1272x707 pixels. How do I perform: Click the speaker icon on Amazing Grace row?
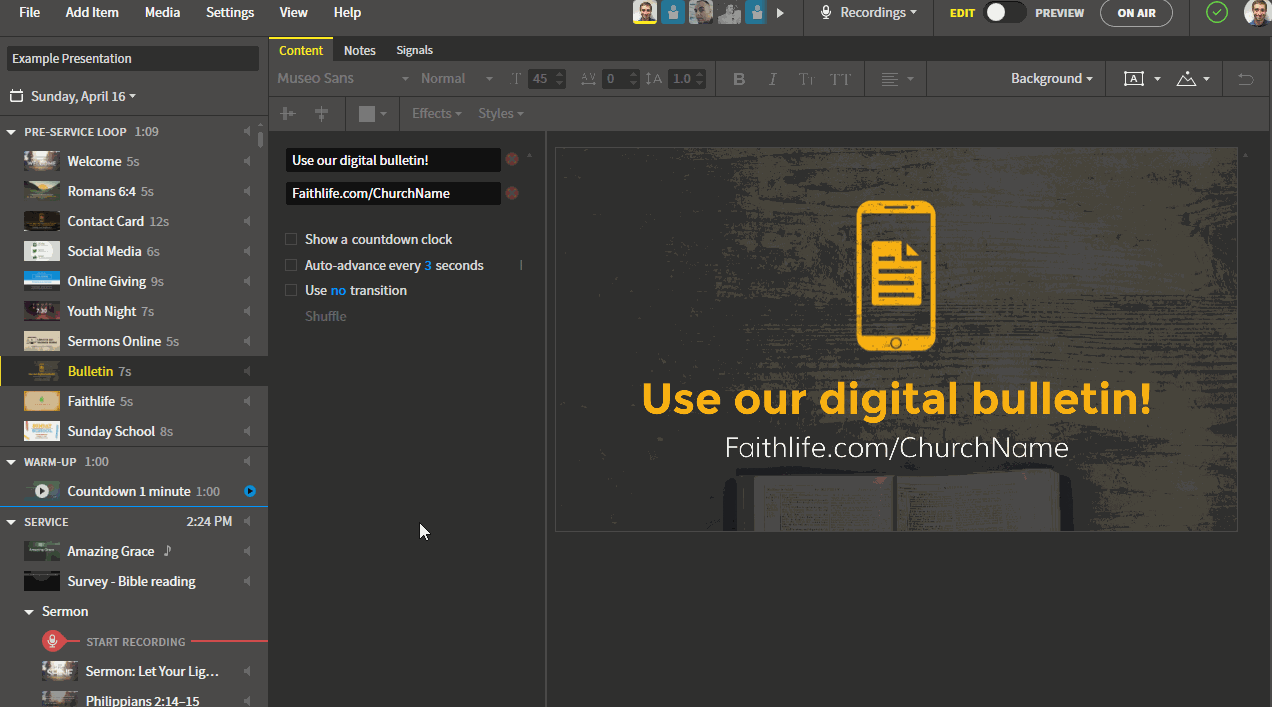[247, 551]
